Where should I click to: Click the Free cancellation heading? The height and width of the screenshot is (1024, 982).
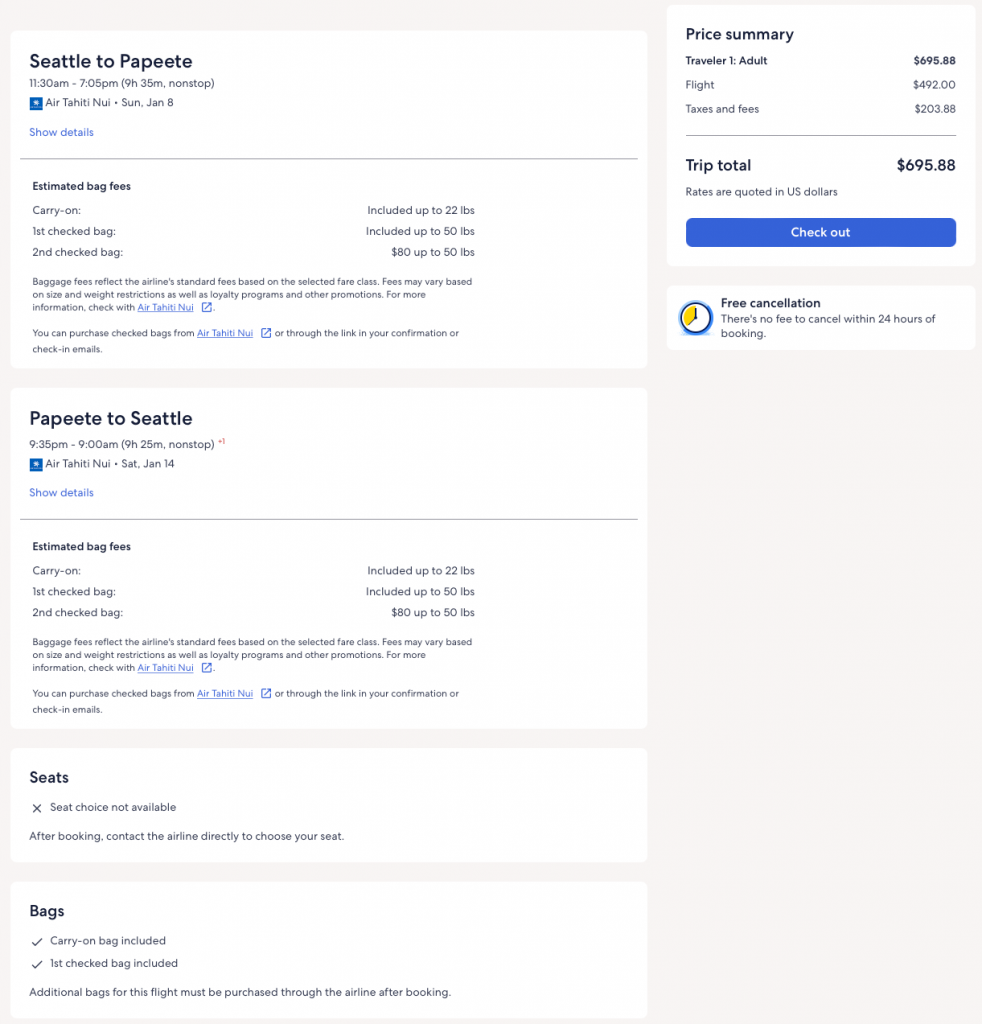click(x=770, y=303)
